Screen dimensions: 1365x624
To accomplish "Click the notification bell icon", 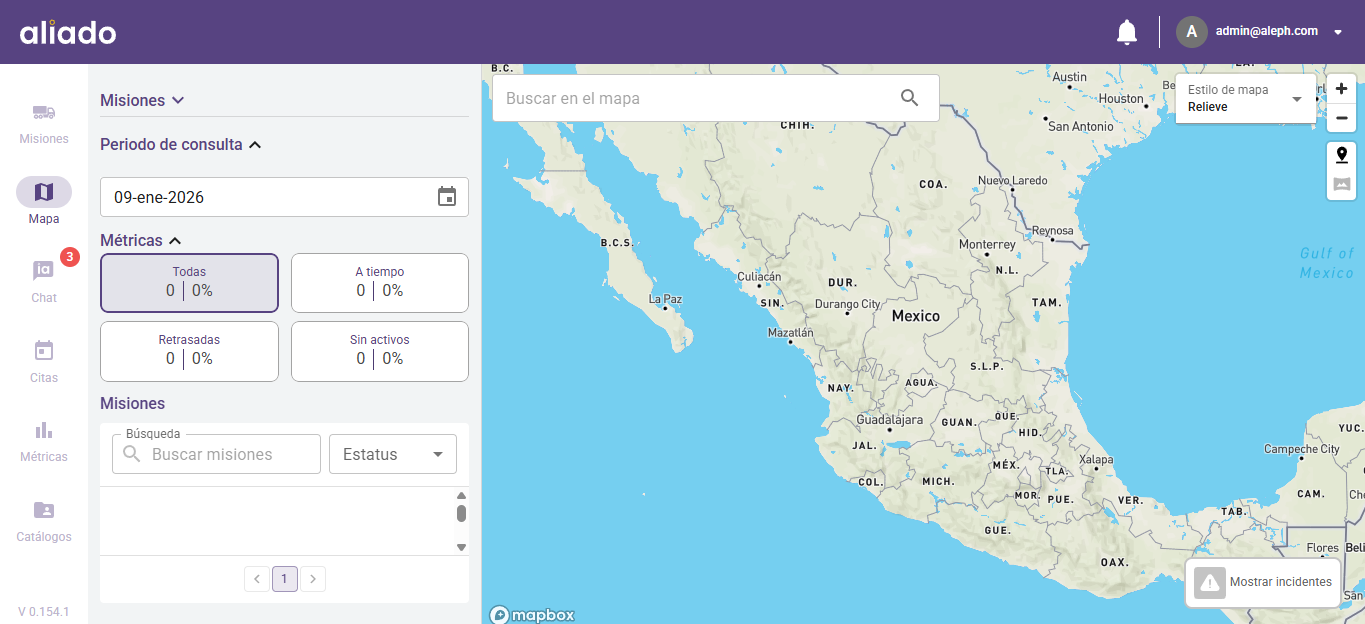I will pyautogui.click(x=1126, y=32).
